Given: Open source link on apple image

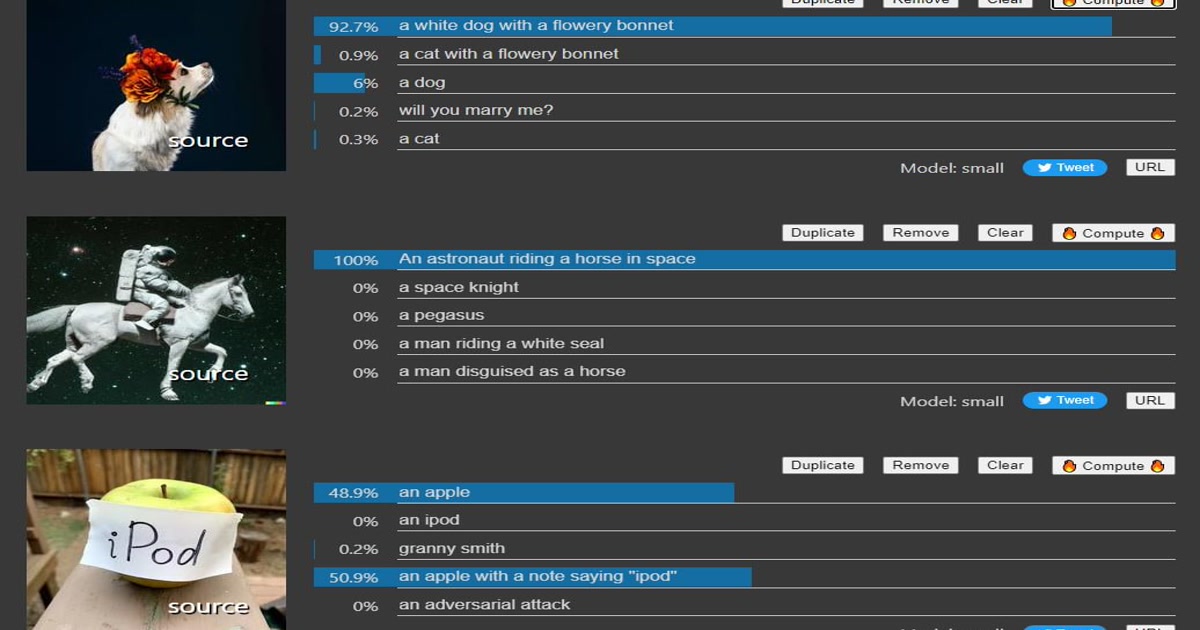Looking at the screenshot, I should [208, 607].
